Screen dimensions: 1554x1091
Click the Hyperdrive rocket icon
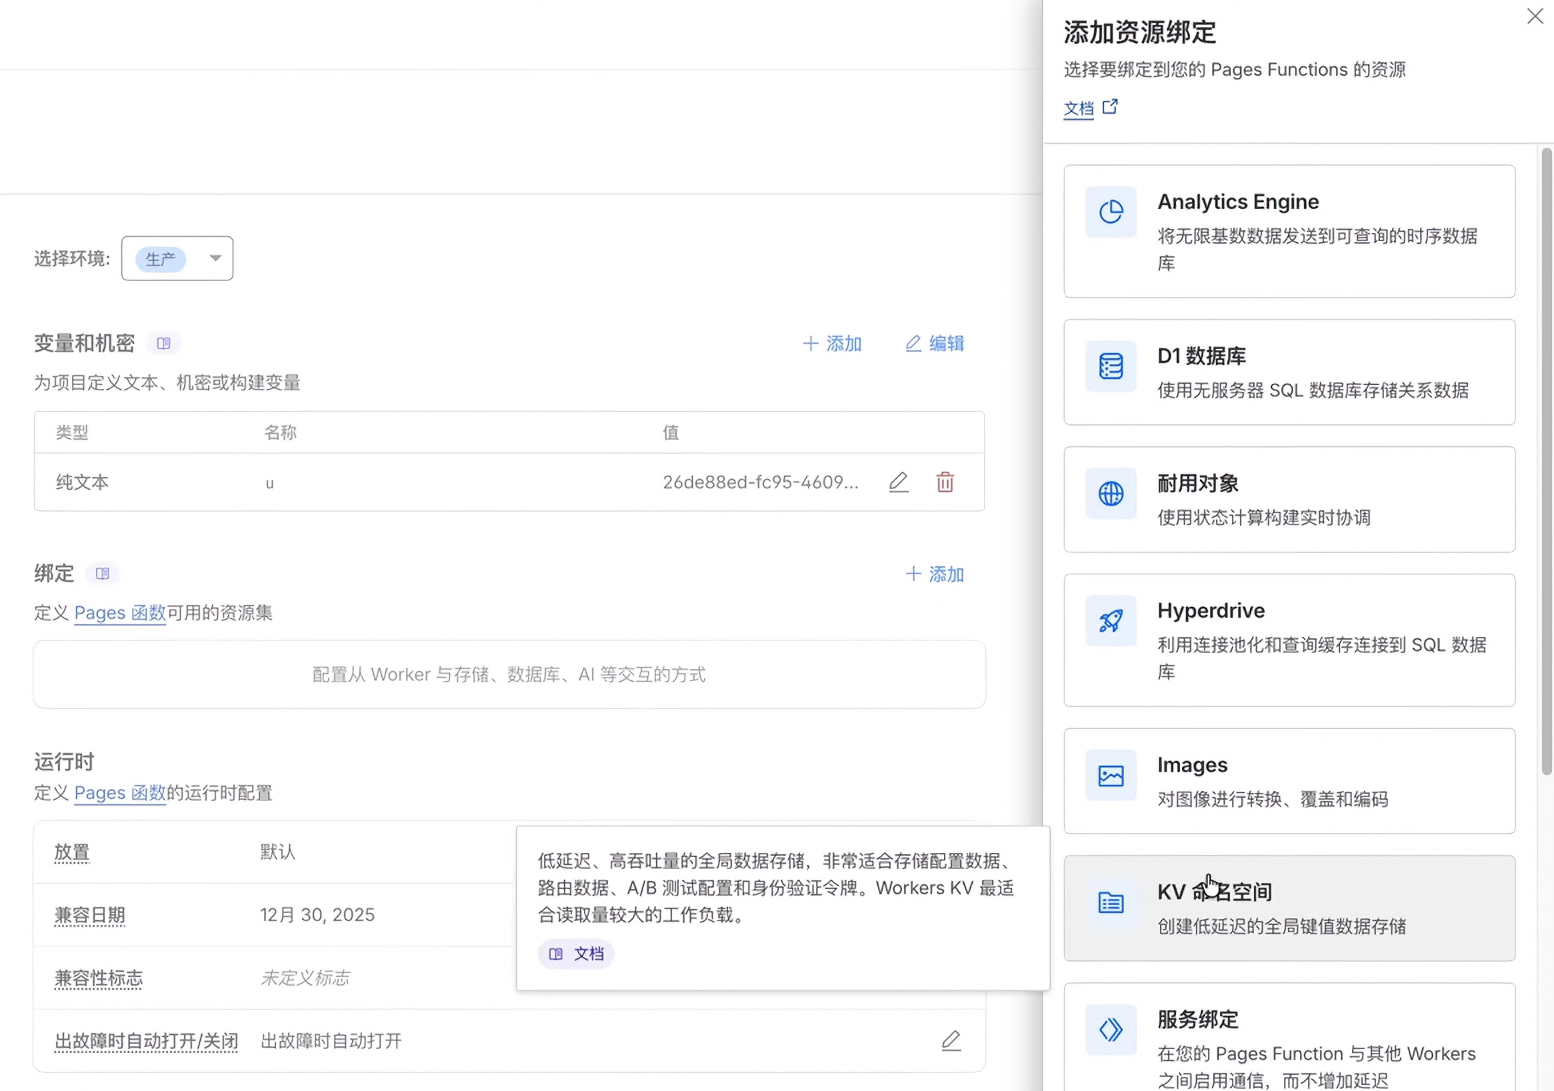(x=1111, y=621)
